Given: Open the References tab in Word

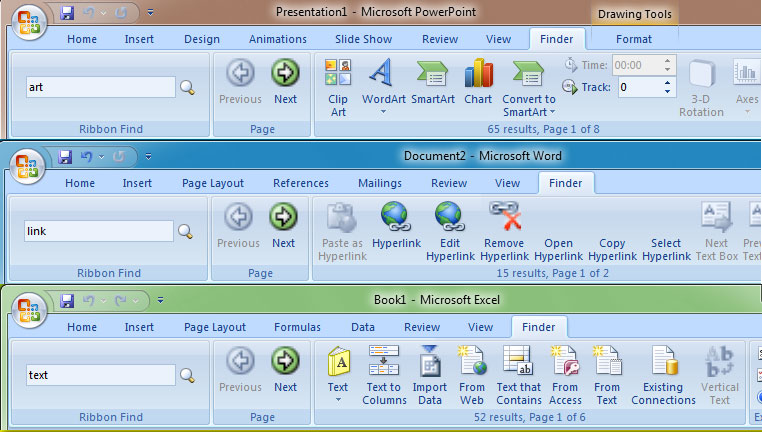Looking at the screenshot, I should [301, 183].
